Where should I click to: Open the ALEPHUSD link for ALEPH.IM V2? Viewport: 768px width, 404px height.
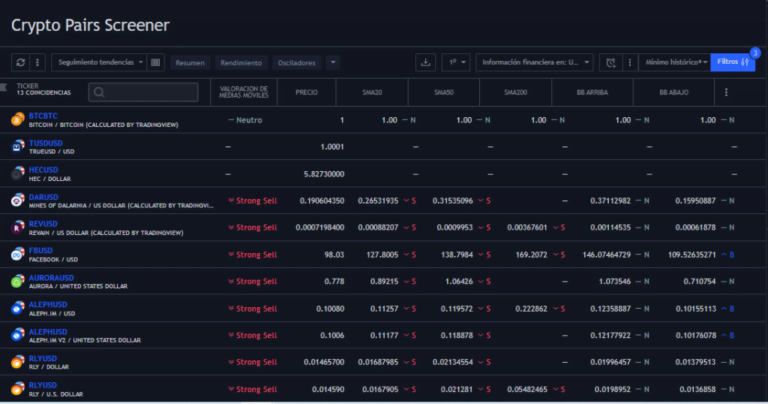(x=48, y=332)
